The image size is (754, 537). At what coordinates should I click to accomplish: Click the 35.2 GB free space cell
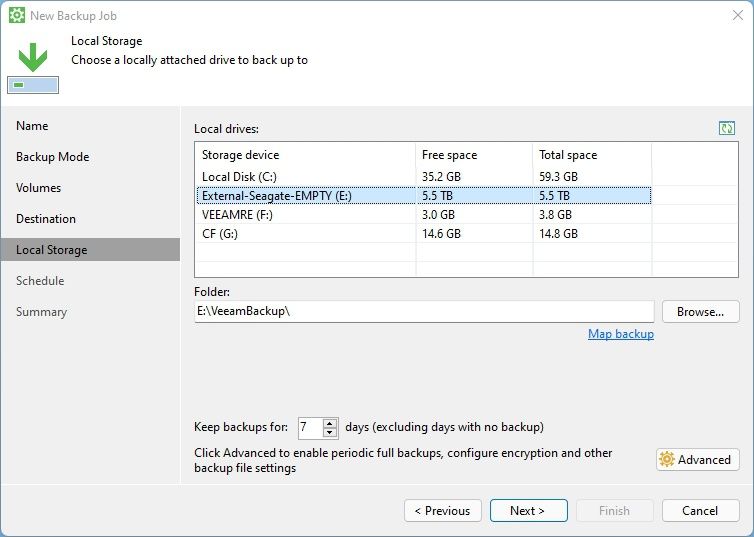[x=441, y=176]
